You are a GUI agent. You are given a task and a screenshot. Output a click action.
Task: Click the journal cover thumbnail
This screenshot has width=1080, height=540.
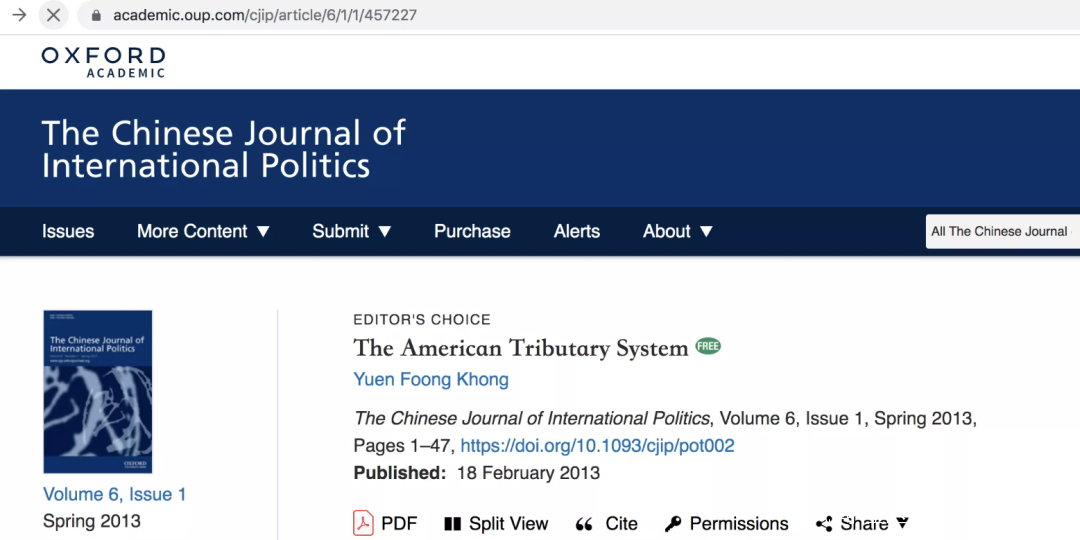(98, 391)
